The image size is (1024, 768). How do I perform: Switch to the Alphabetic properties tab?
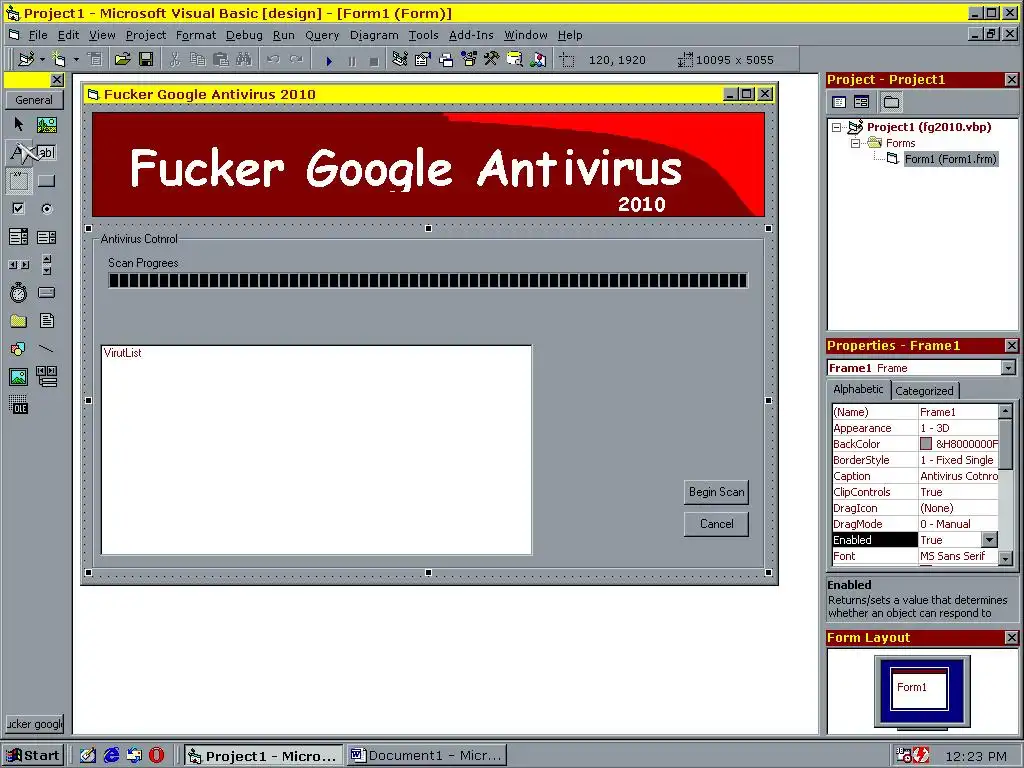click(x=858, y=389)
